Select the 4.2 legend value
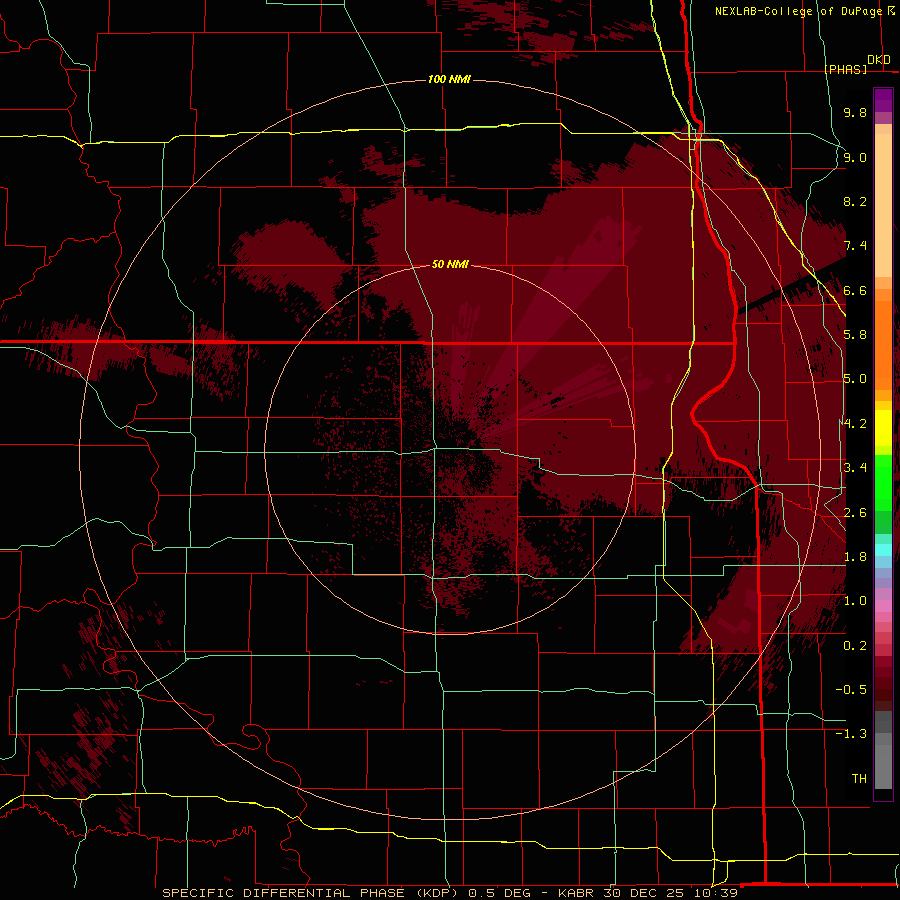The image size is (900, 900). pos(855,424)
